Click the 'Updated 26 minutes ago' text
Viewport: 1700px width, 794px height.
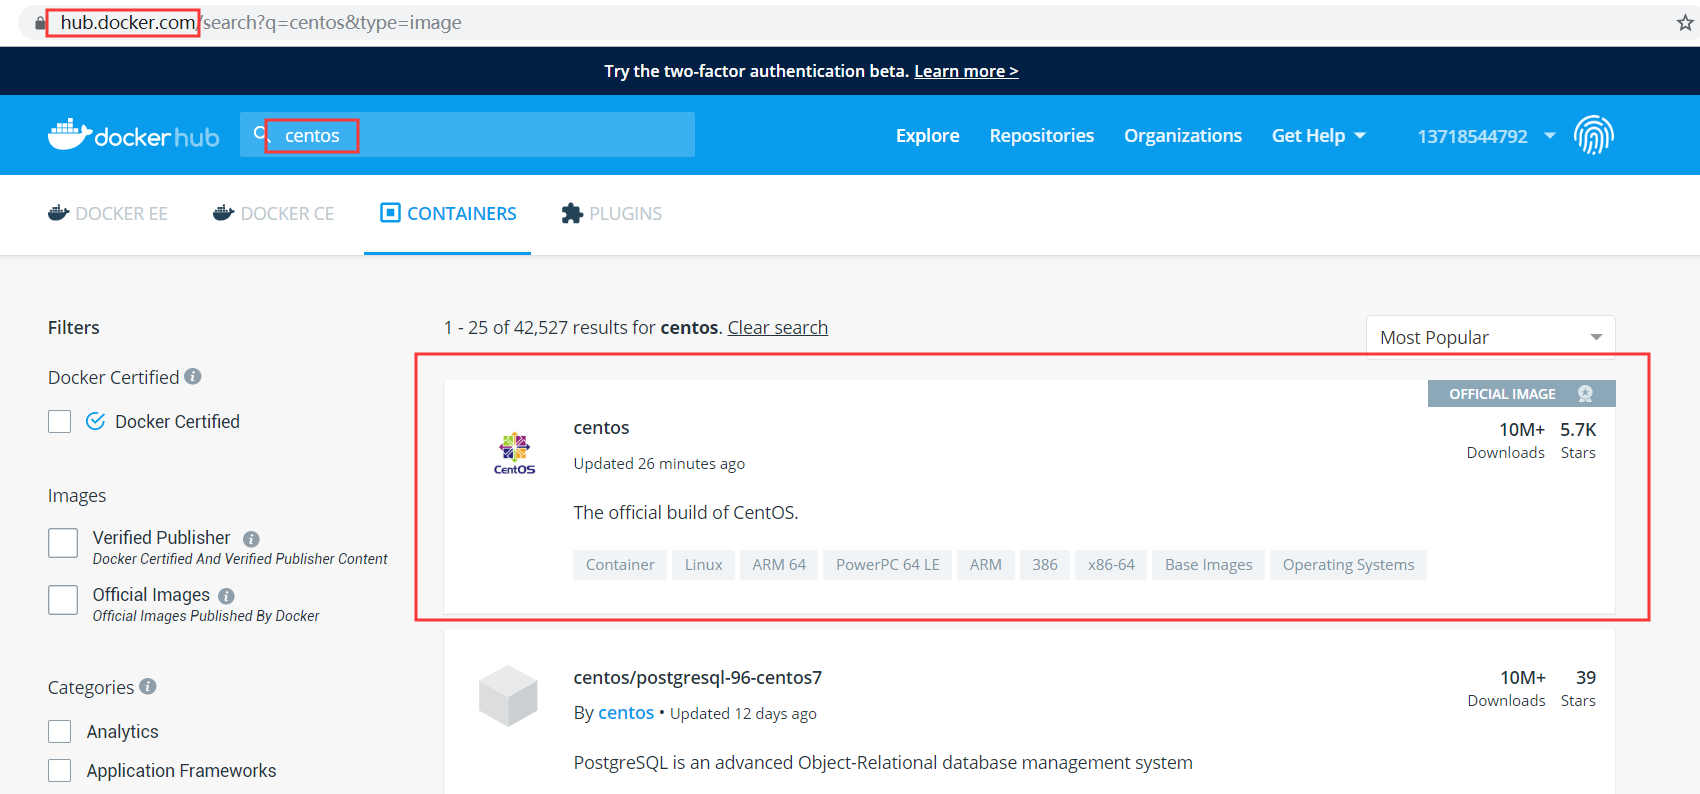659,463
